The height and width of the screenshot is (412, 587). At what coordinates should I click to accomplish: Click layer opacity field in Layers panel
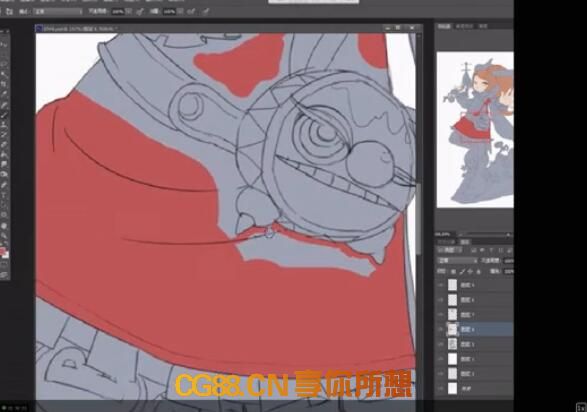(509, 260)
